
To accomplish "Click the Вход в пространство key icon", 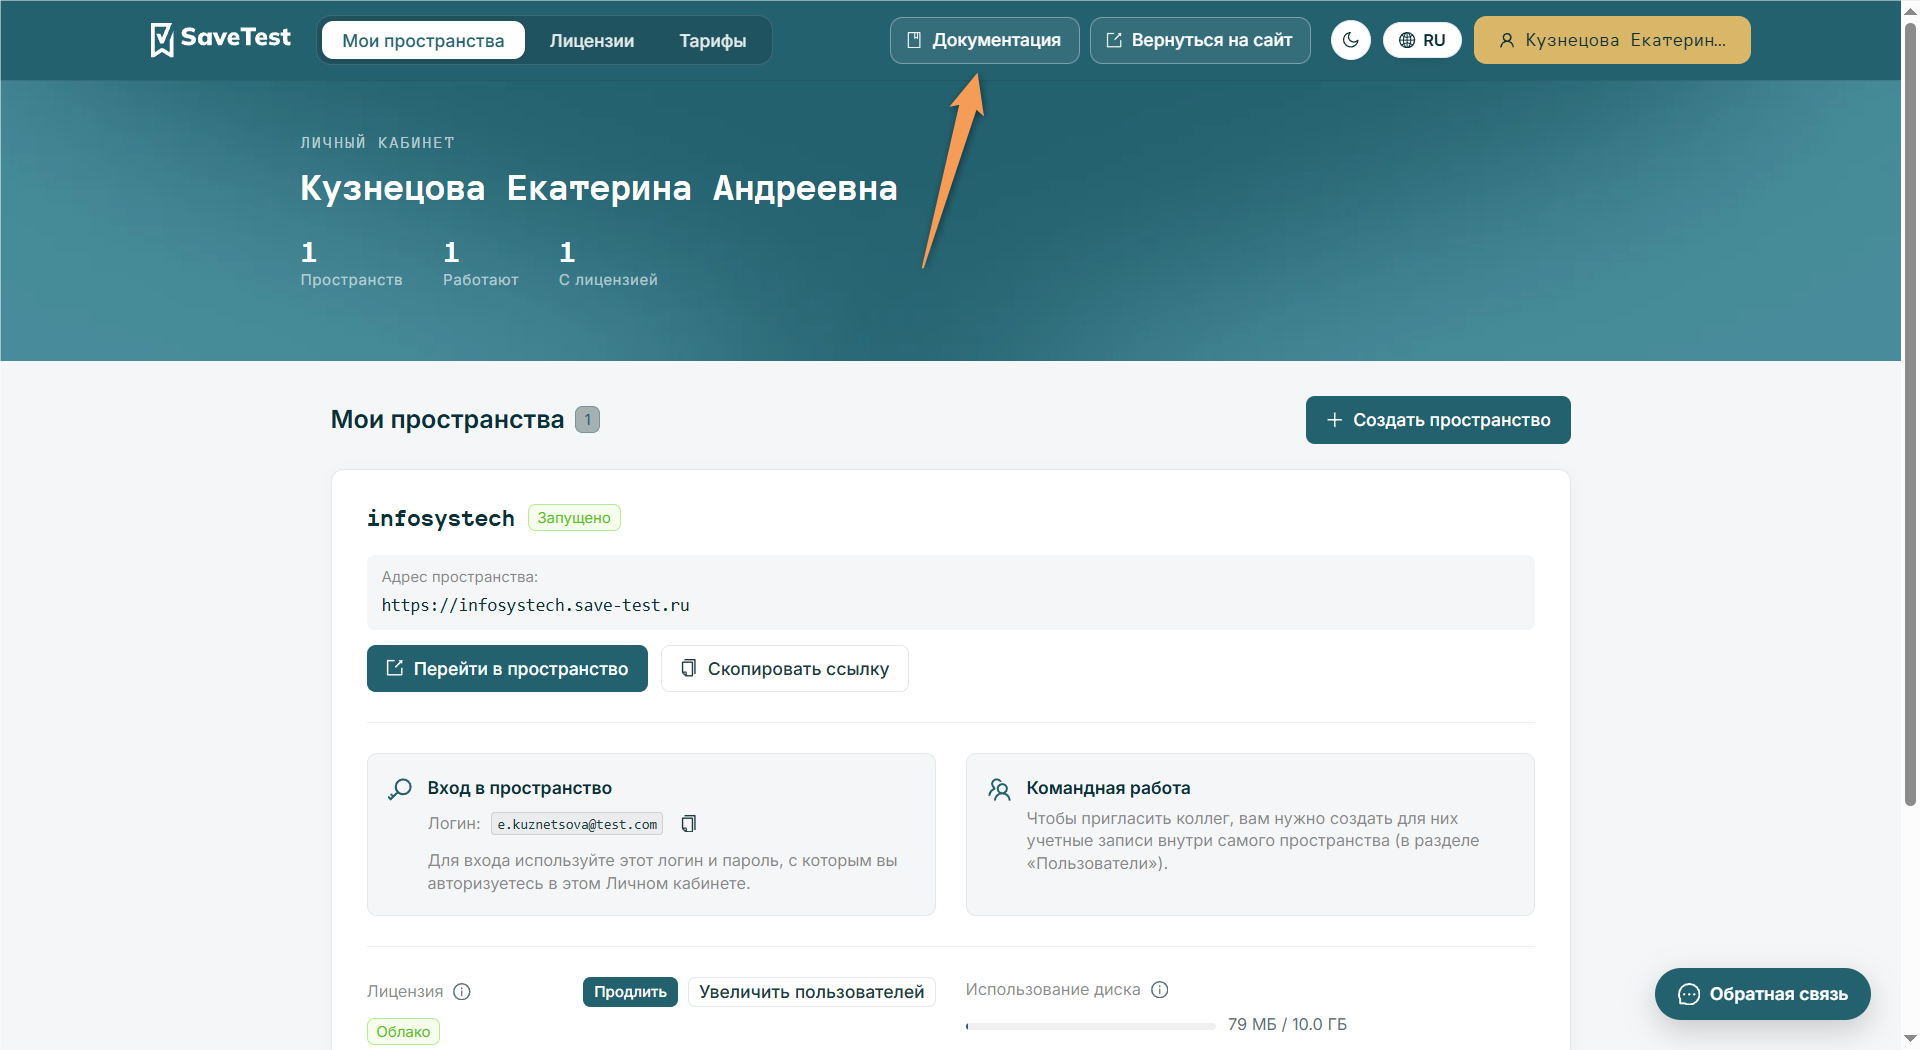I will tap(400, 789).
